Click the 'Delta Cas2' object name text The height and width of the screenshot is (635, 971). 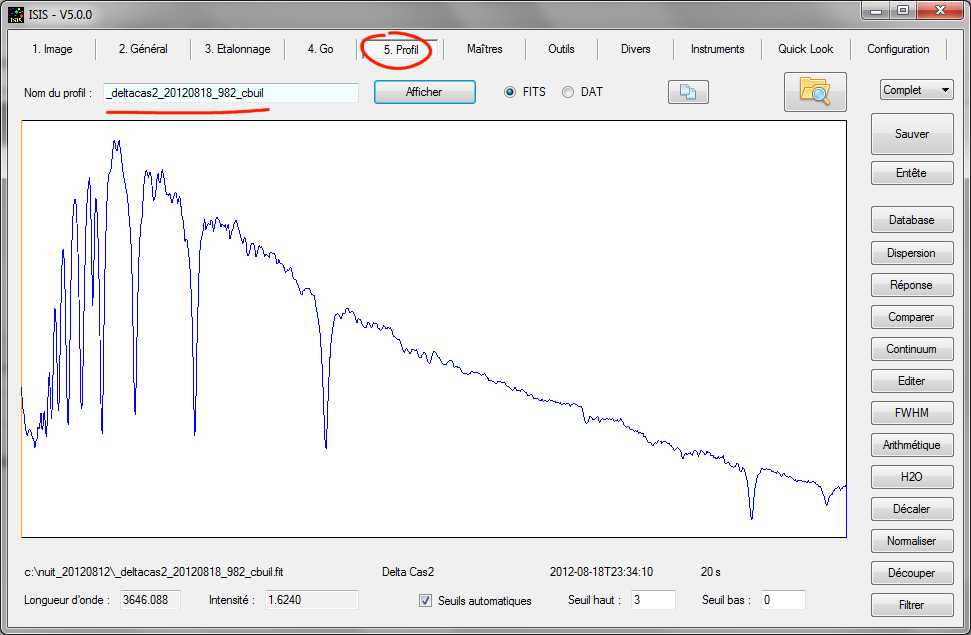pyautogui.click(x=408, y=572)
